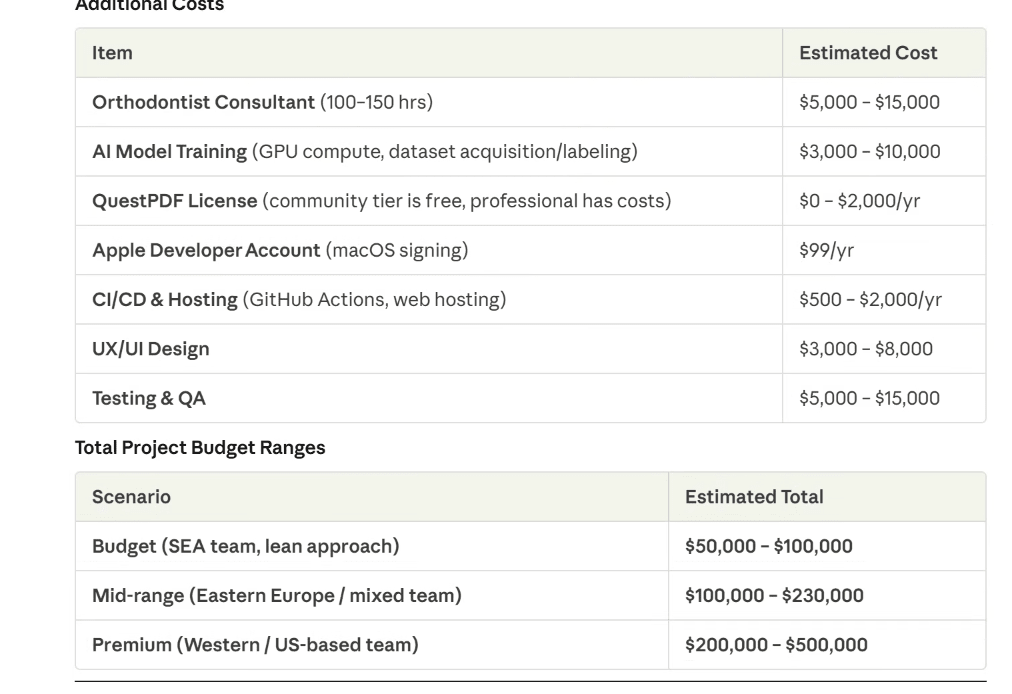1012x694 pixels.
Task: Select the Testing & QA item cell
Action: point(149,398)
